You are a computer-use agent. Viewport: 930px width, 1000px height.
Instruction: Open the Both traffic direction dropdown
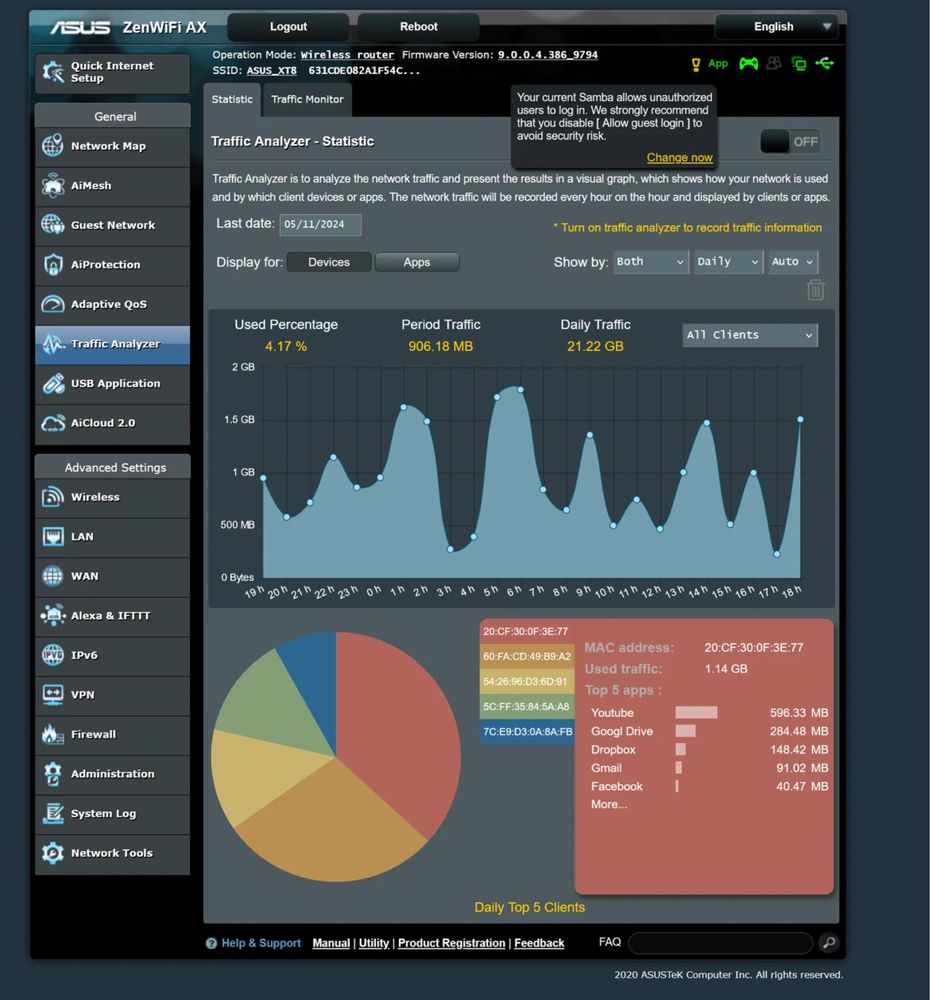click(651, 261)
